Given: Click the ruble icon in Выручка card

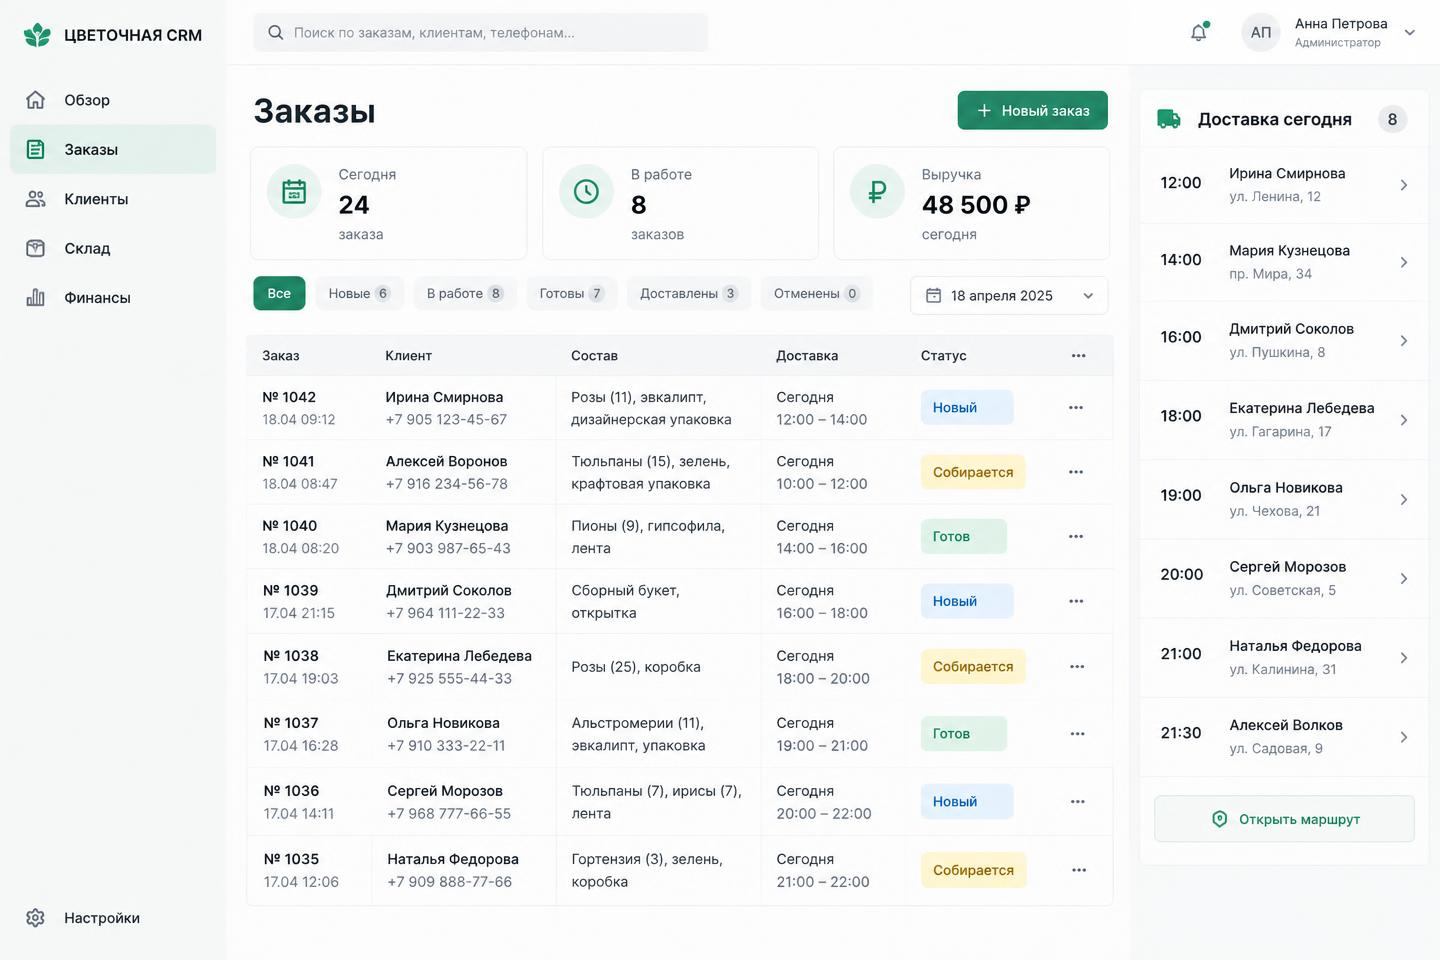Looking at the screenshot, I should (x=877, y=191).
